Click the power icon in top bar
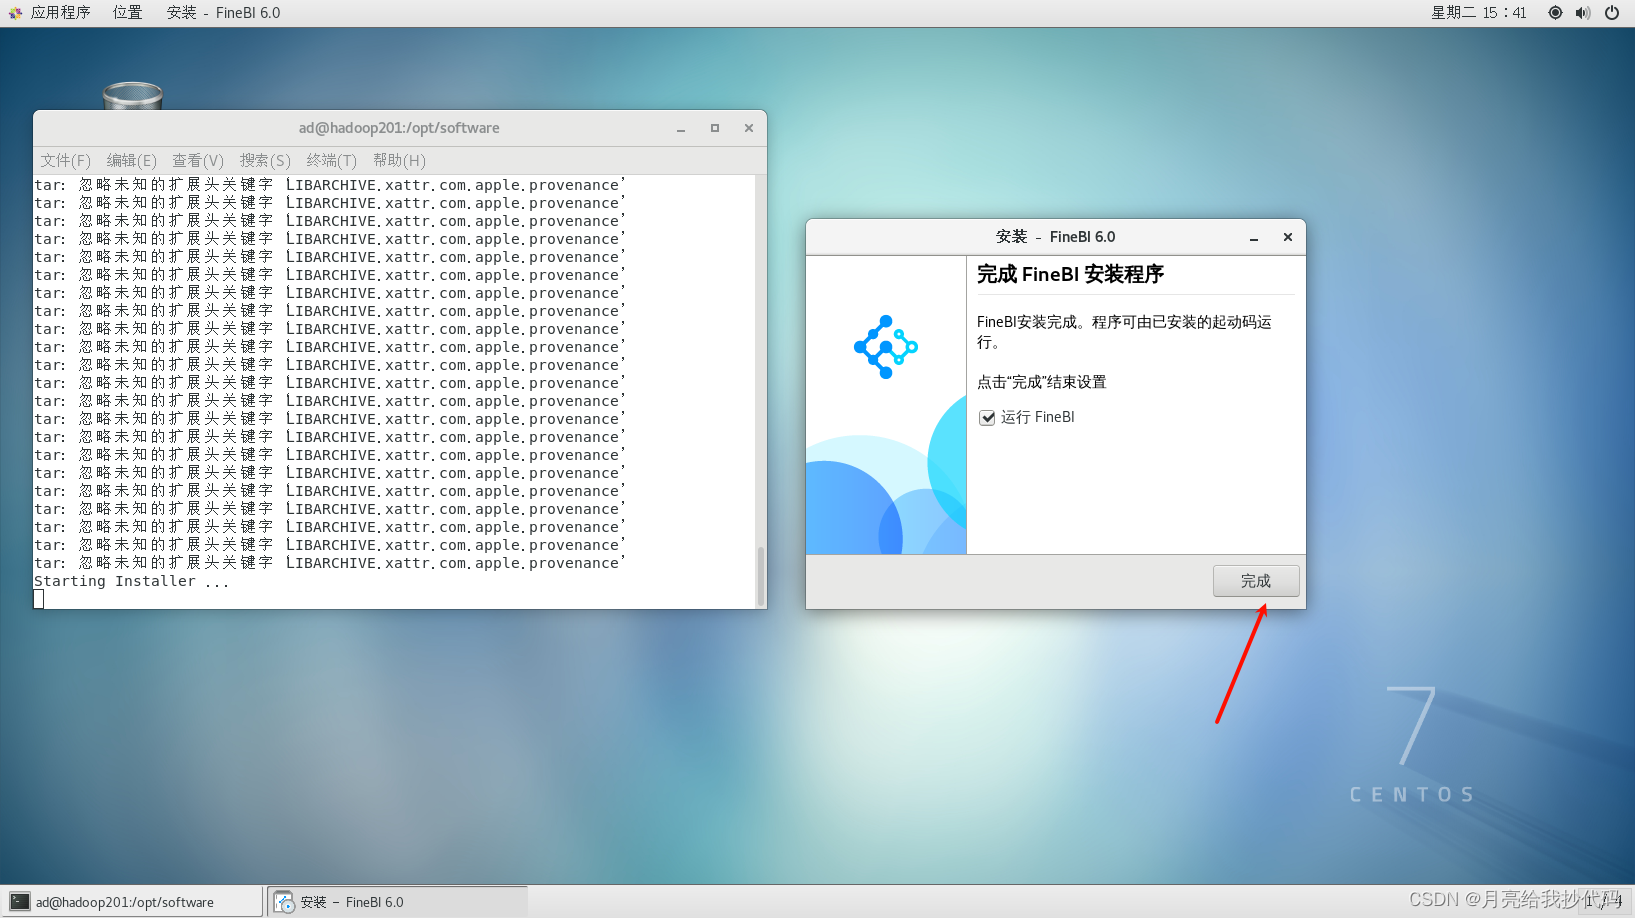This screenshot has height=918, width=1635. (x=1612, y=13)
